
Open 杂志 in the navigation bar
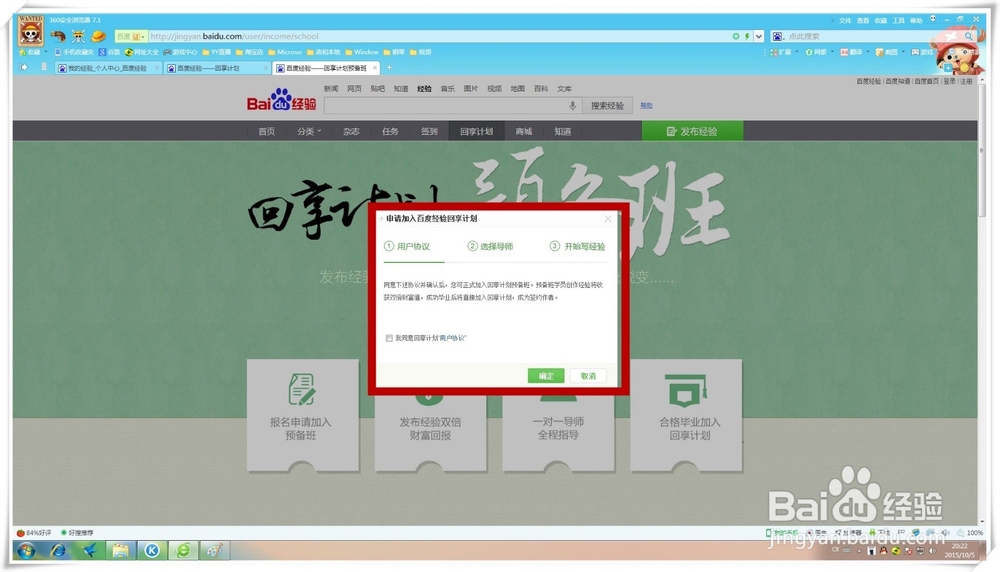pyautogui.click(x=351, y=131)
